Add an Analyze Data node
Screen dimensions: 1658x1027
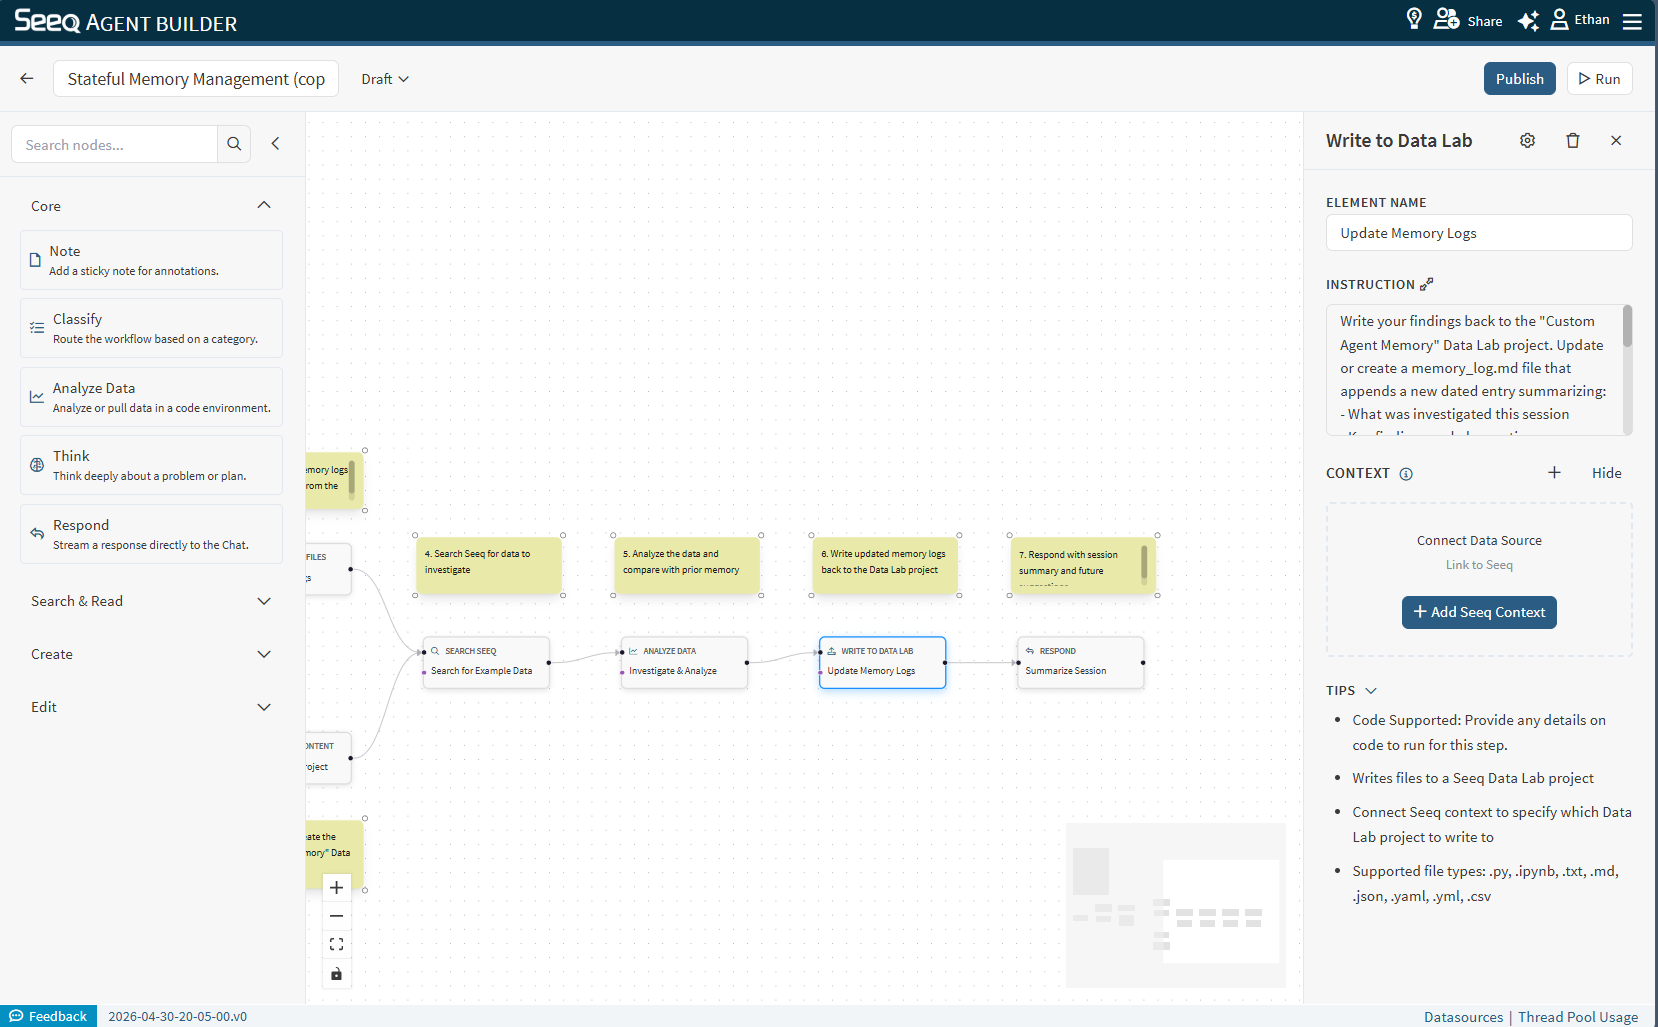pyautogui.click(x=151, y=397)
